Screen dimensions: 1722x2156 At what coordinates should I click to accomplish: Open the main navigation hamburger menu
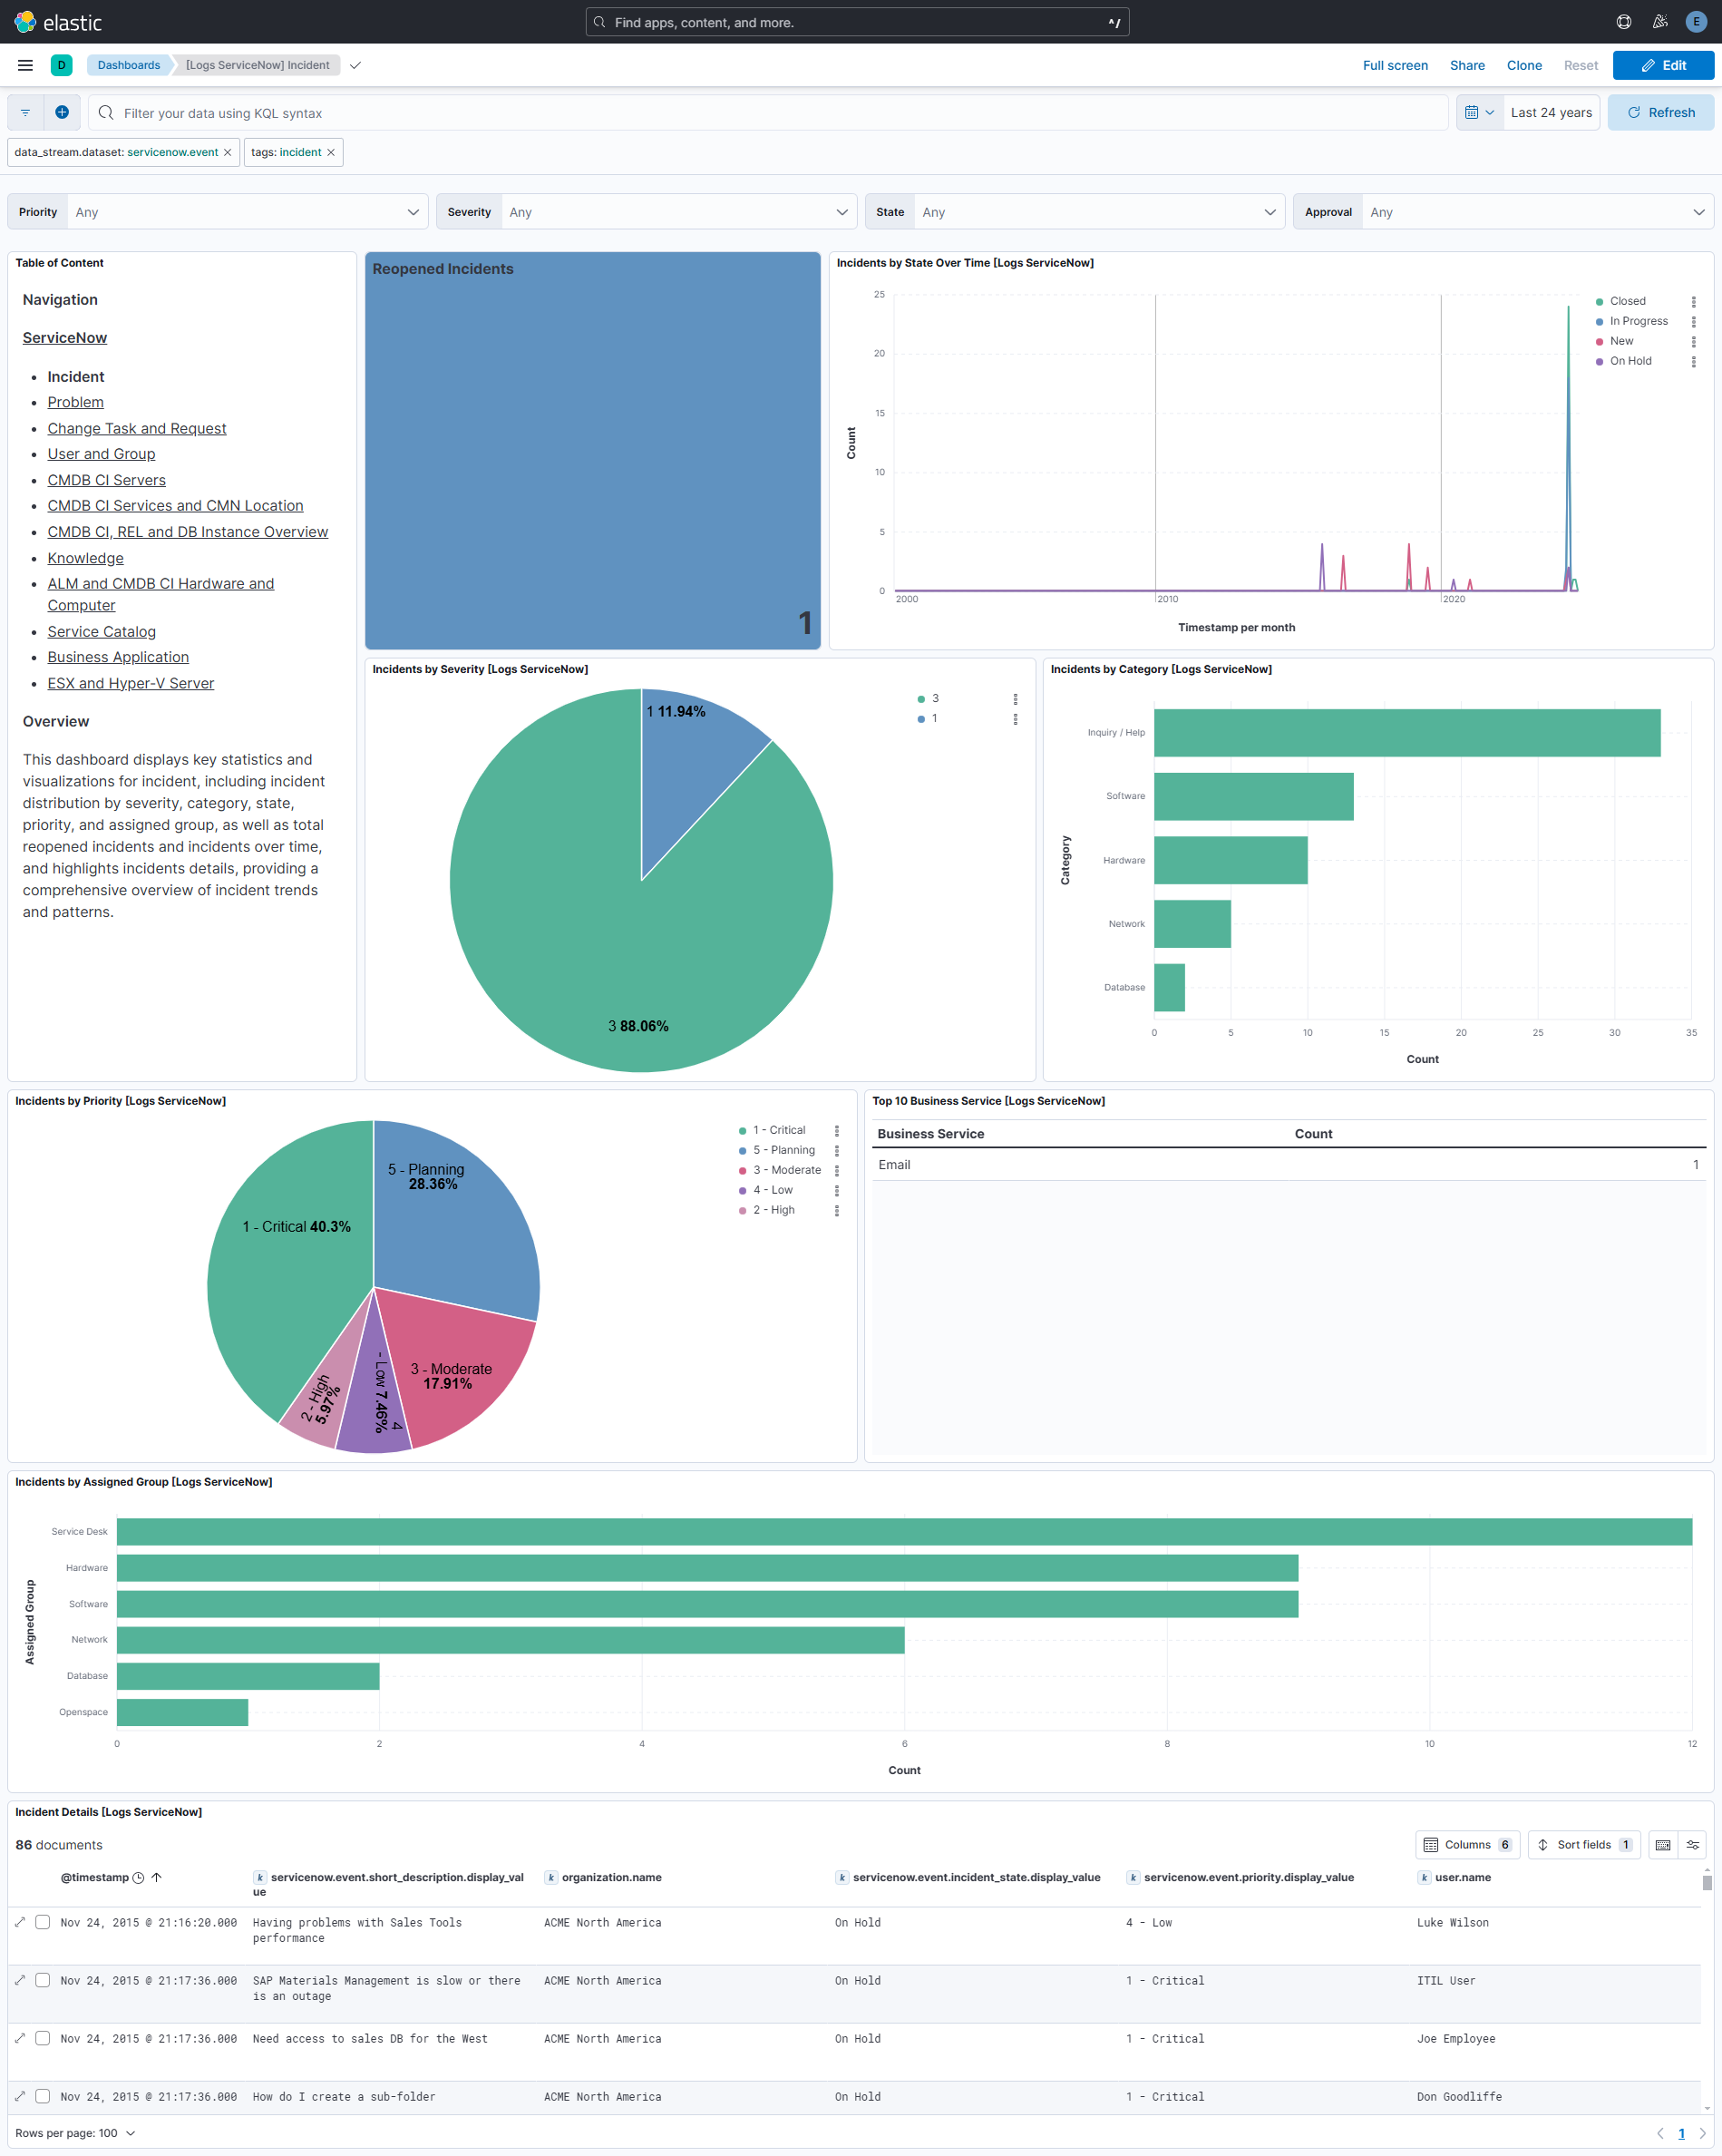tap(25, 64)
